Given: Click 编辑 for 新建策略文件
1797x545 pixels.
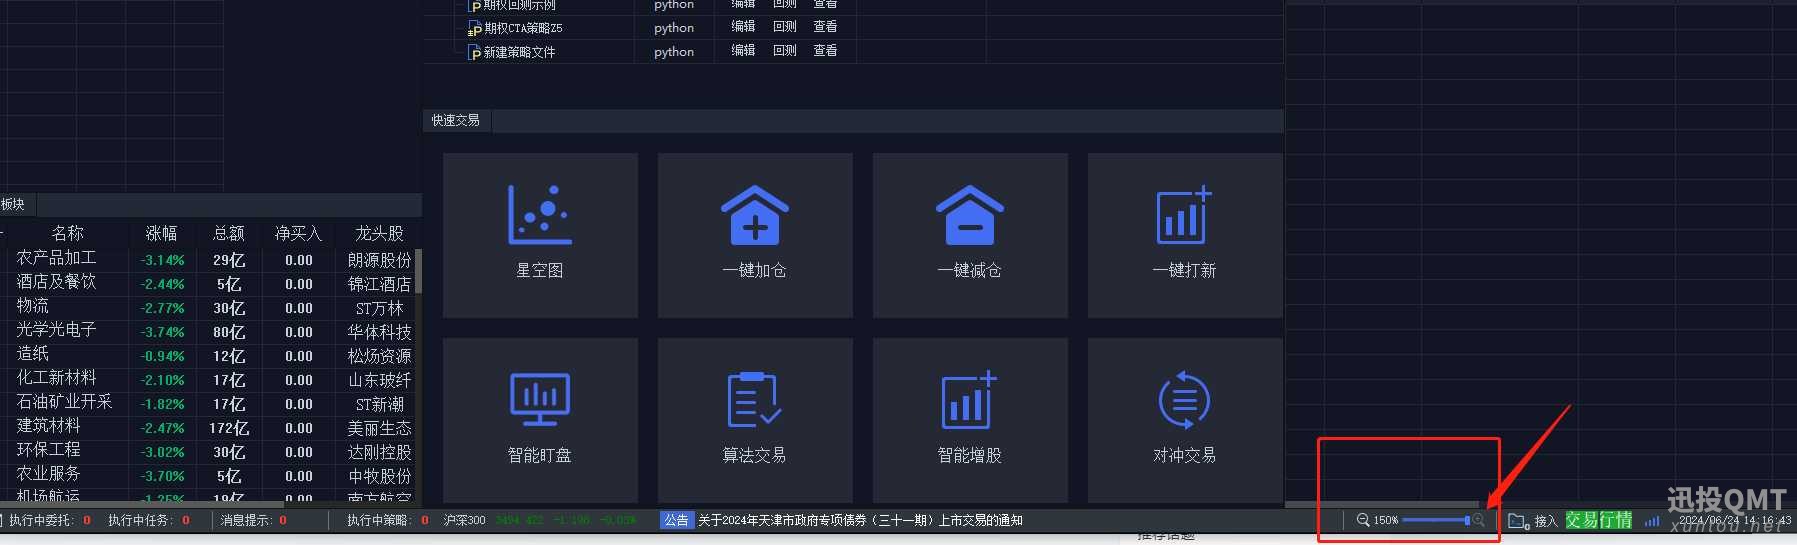Looking at the screenshot, I should [743, 51].
